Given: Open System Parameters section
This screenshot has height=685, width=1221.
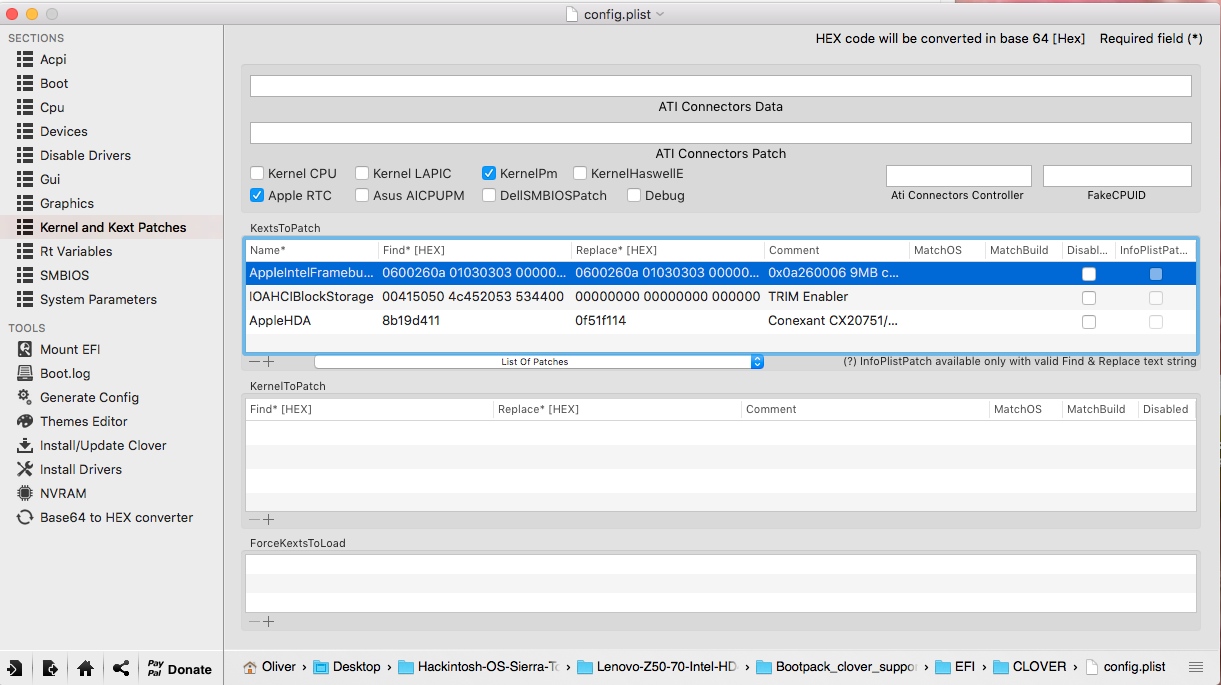Looking at the screenshot, I should pos(98,299).
